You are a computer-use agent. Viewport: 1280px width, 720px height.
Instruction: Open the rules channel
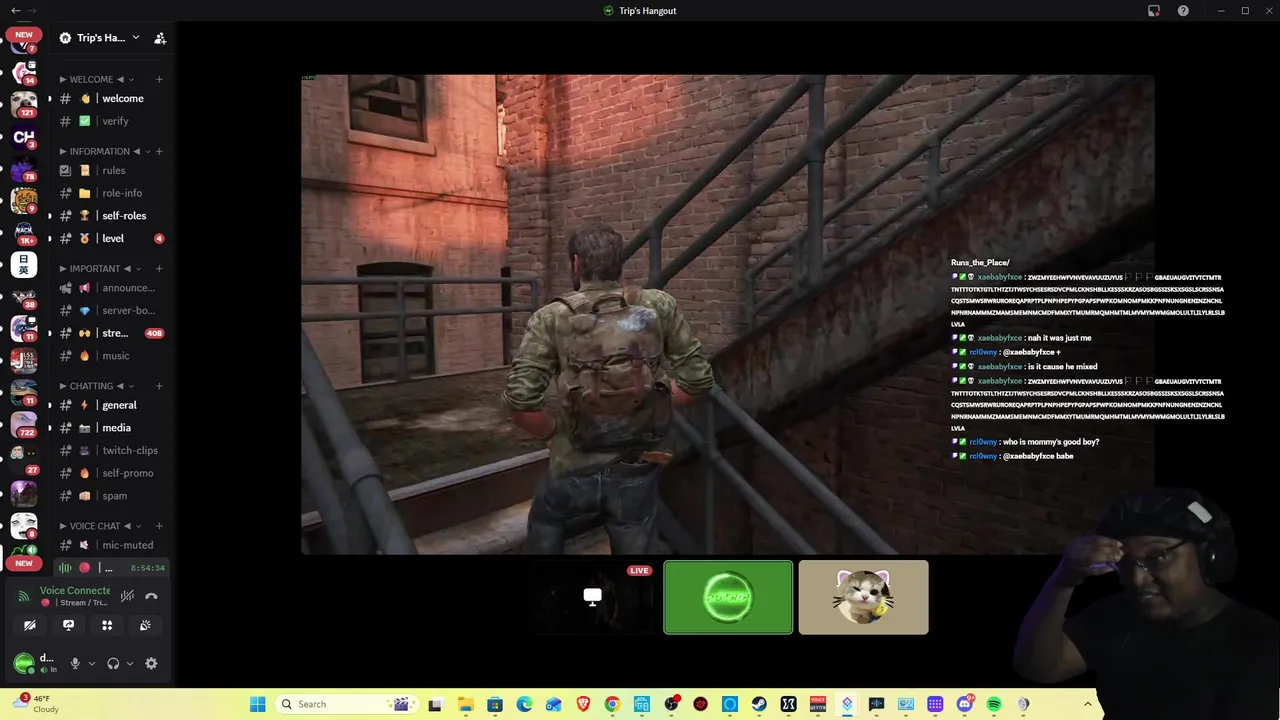pyautogui.click(x=111, y=170)
